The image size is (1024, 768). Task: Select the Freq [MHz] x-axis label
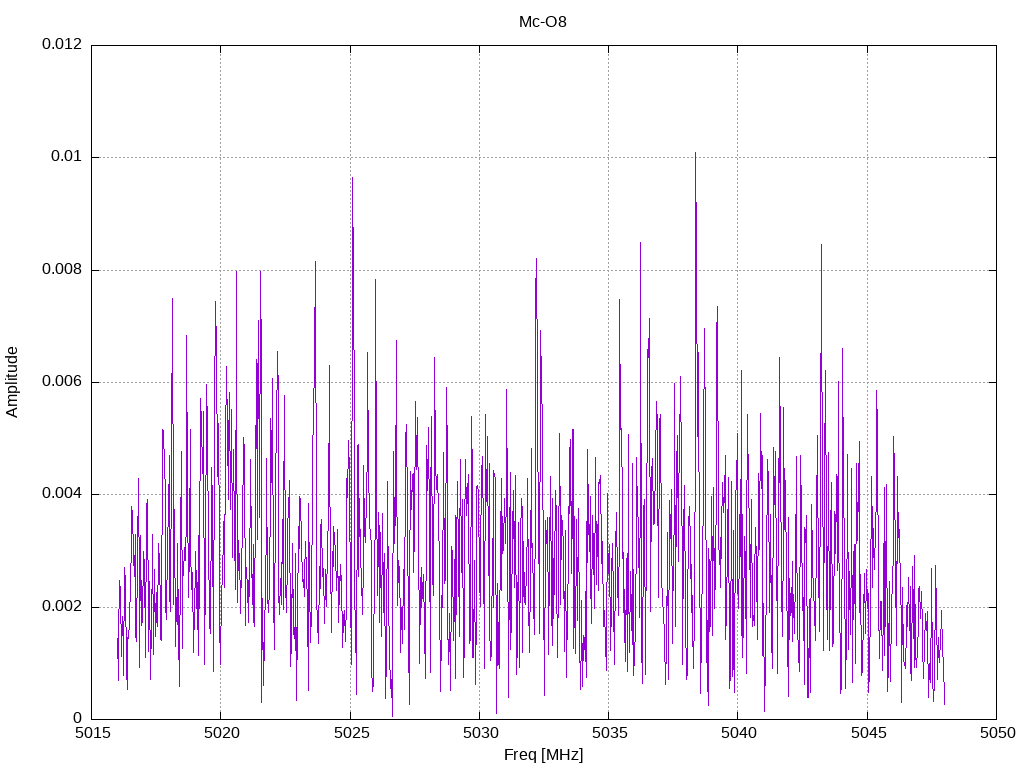(x=543, y=754)
